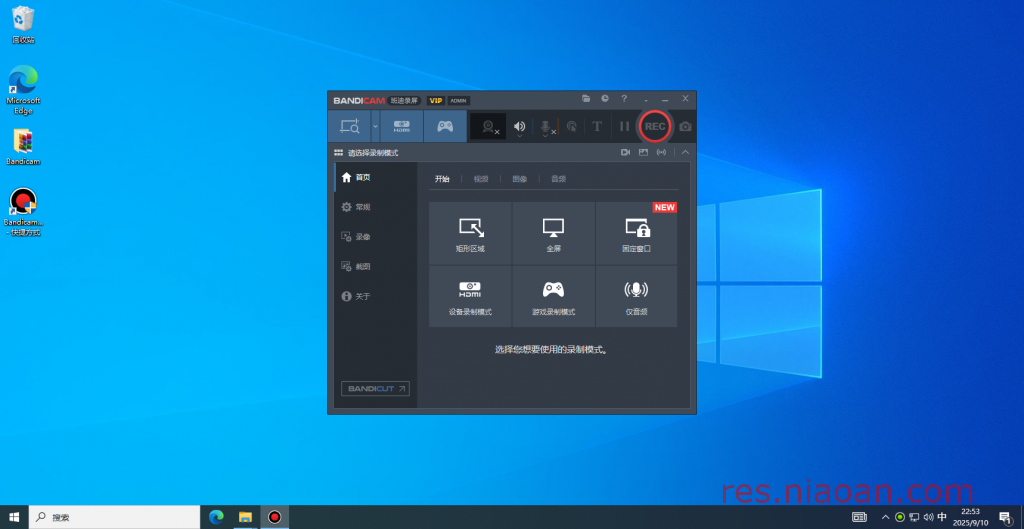
Task: Open the Microsoft Edge desktop shortcut
Action: 23,90
